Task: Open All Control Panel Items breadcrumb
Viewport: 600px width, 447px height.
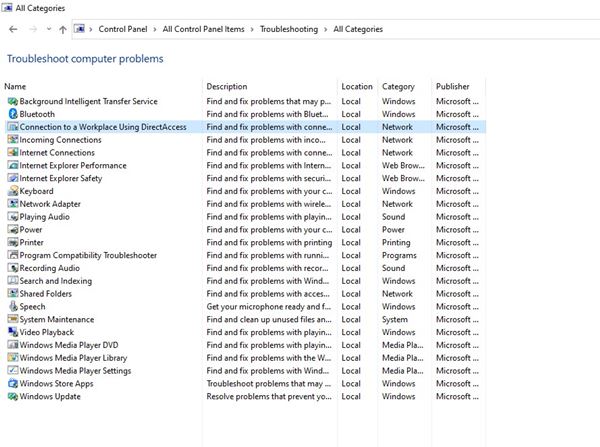Action: (205, 30)
